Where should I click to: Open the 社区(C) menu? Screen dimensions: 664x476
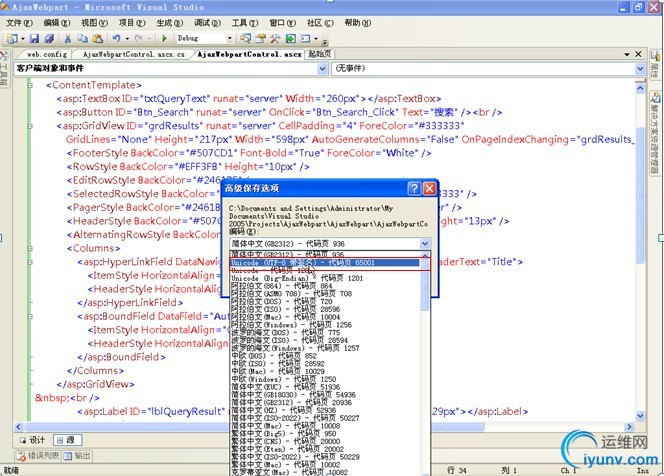click(x=320, y=23)
